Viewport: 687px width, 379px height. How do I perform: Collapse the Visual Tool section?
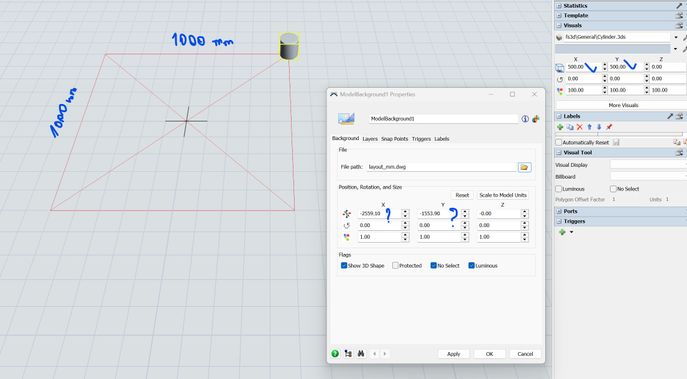559,152
